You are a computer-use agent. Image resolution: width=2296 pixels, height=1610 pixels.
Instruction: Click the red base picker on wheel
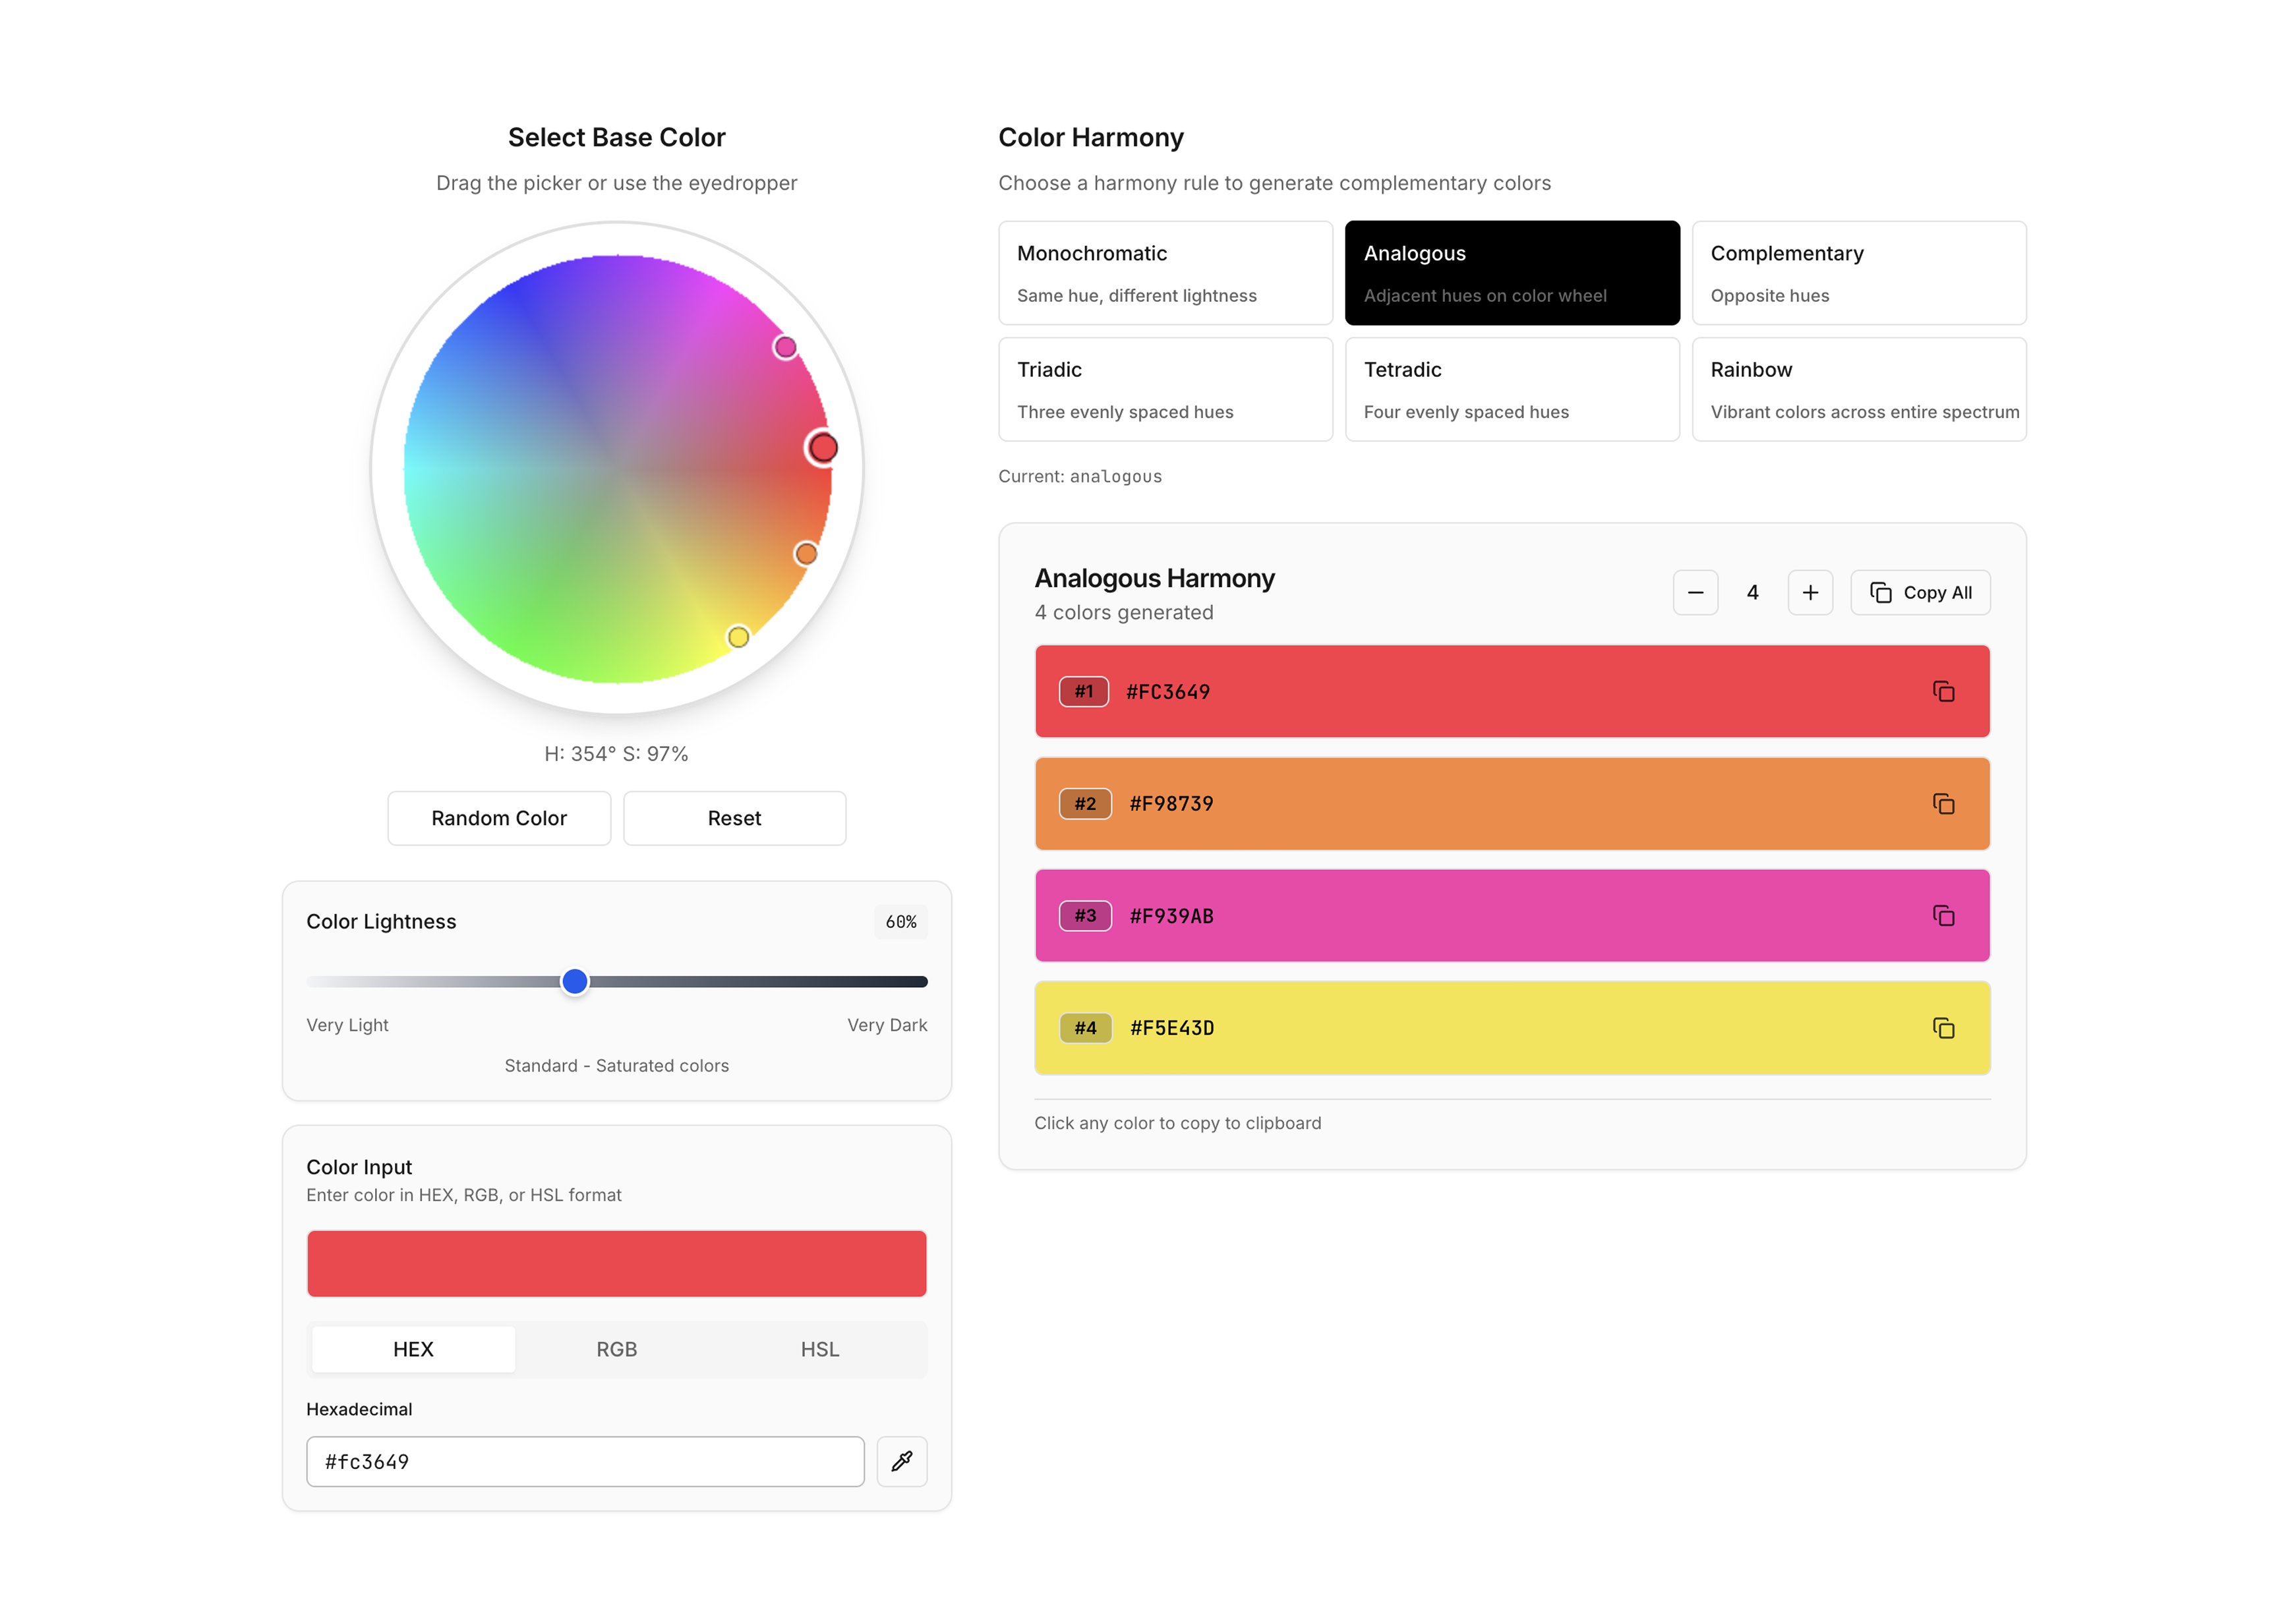[x=823, y=448]
